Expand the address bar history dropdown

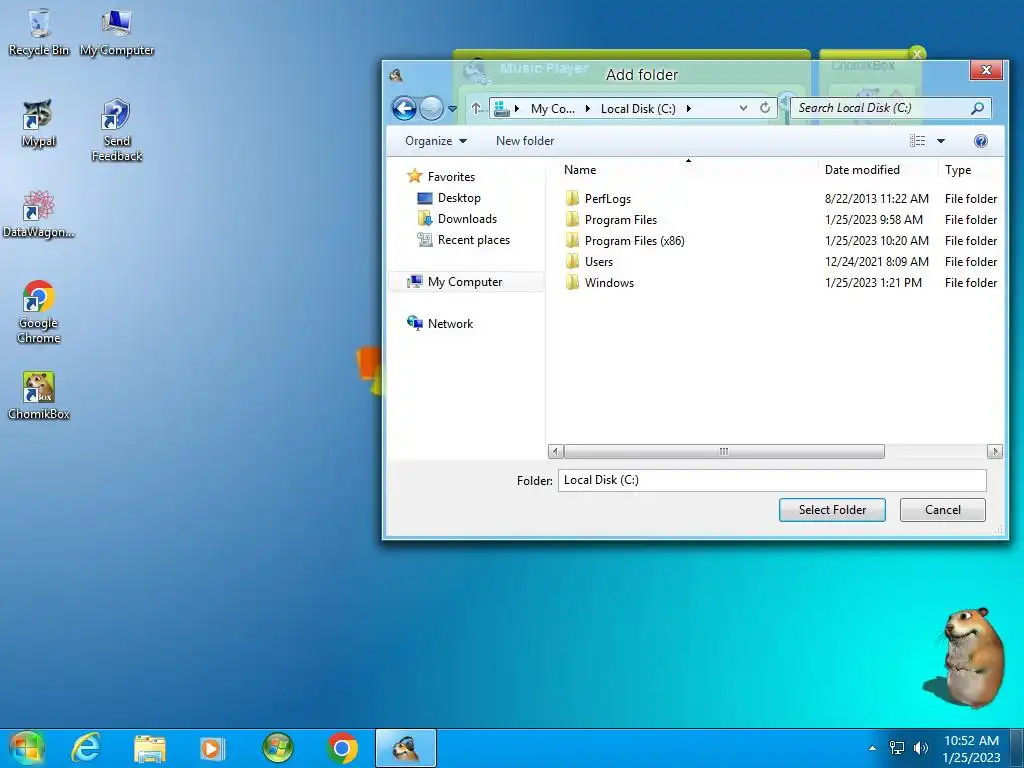coord(743,108)
